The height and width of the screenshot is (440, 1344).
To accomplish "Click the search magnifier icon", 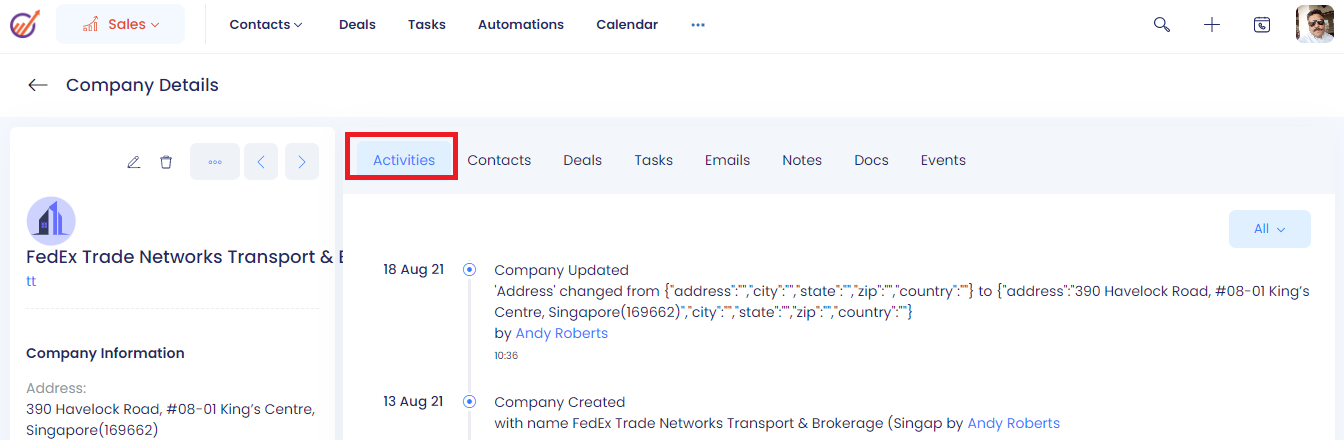I will click(x=1162, y=24).
